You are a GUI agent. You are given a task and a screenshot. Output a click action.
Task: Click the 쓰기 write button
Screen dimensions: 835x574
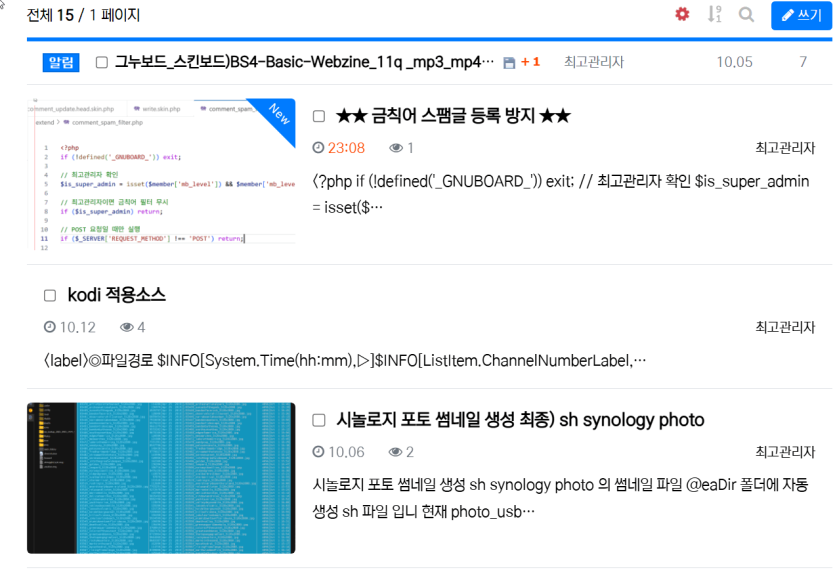click(801, 15)
